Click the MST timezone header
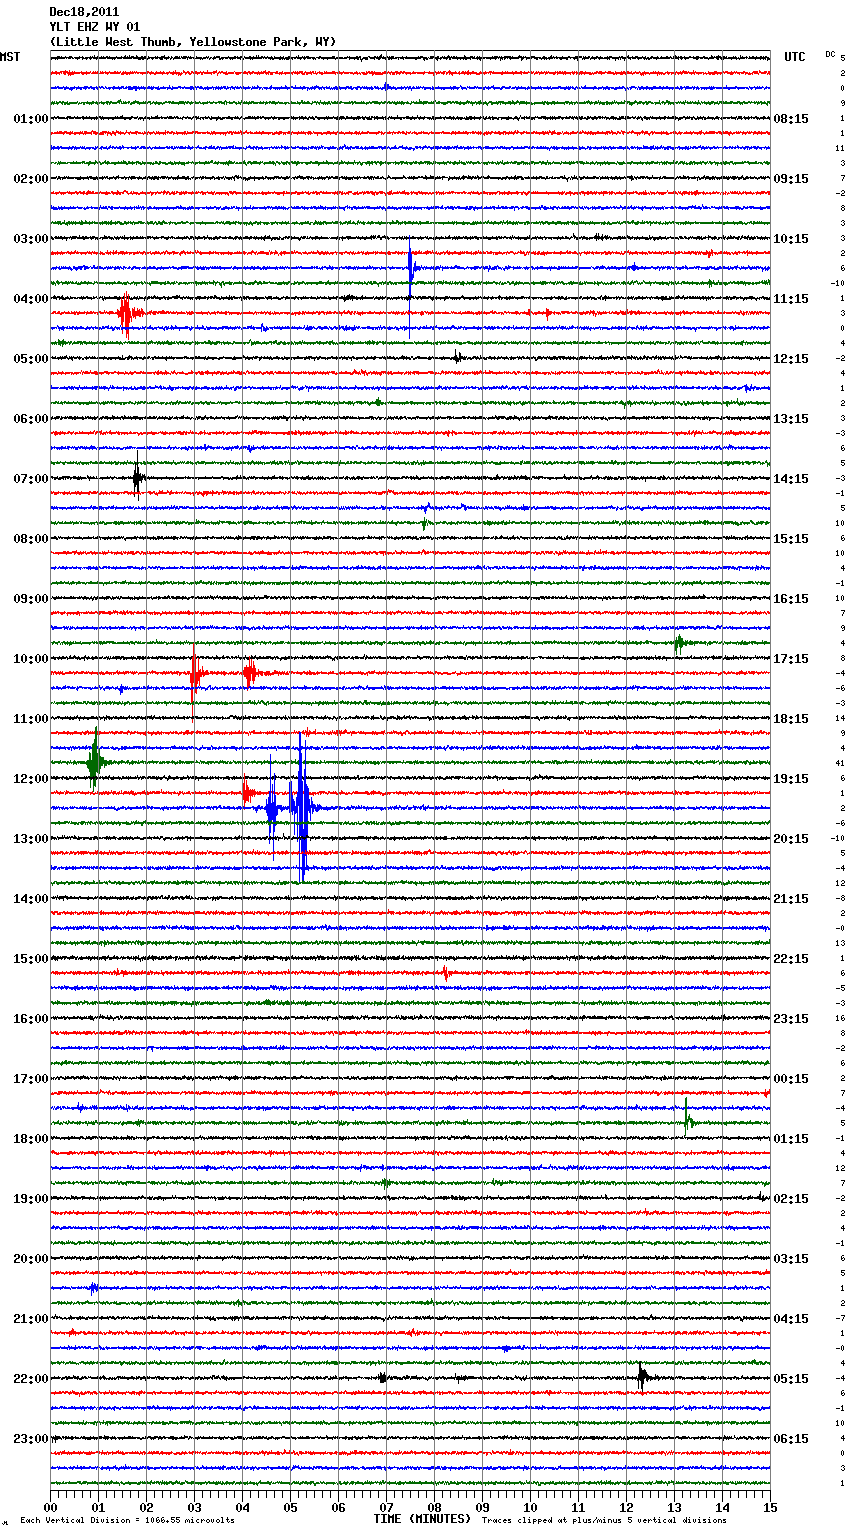850x1534 pixels. point(10,57)
